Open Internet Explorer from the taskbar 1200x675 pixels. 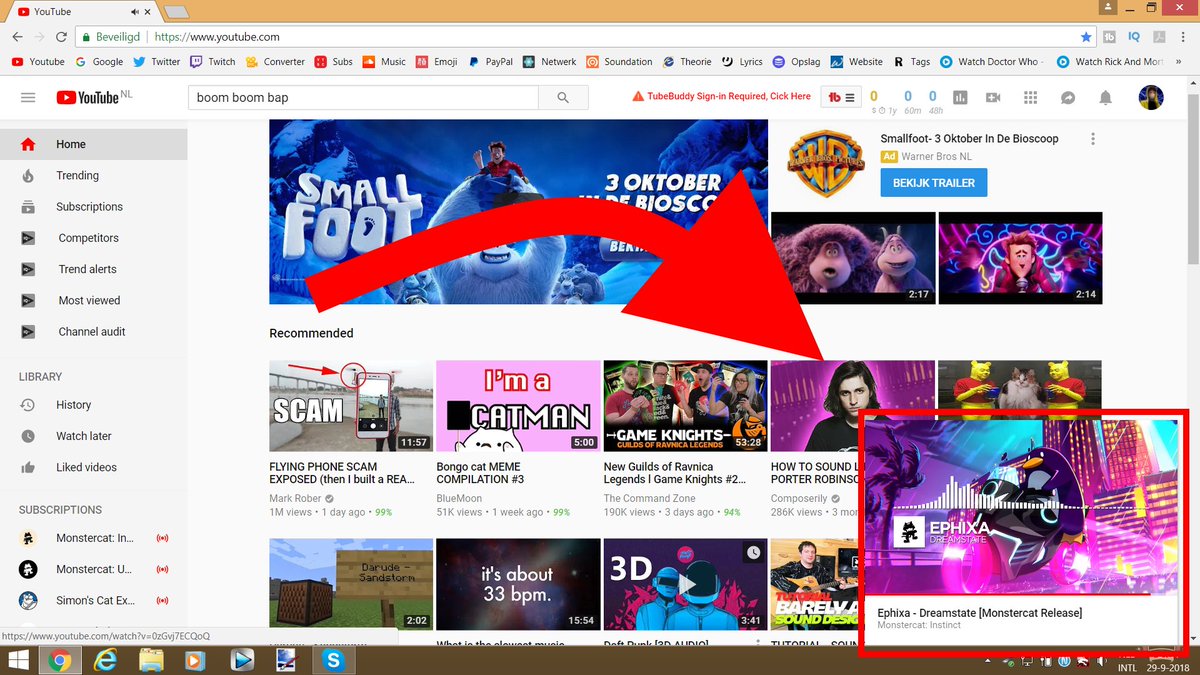[105, 660]
